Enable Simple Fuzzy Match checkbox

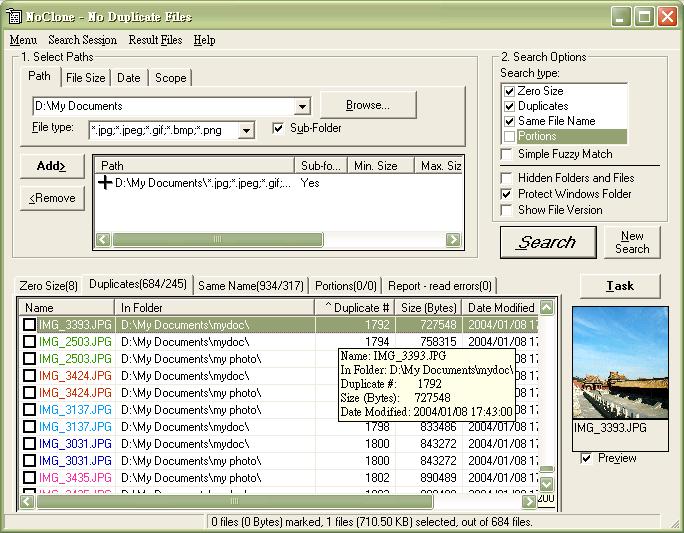(x=508, y=155)
